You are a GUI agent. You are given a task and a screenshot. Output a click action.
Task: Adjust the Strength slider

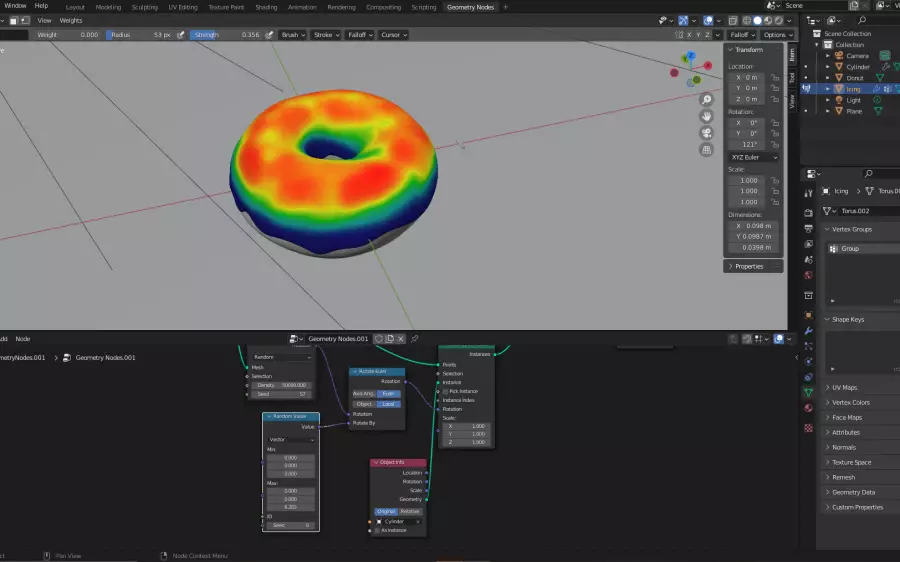(228, 35)
